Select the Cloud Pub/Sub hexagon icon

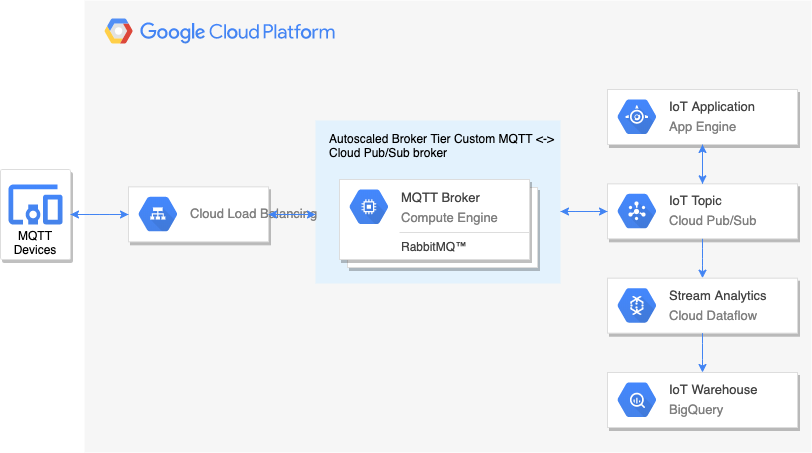(637, 211)
